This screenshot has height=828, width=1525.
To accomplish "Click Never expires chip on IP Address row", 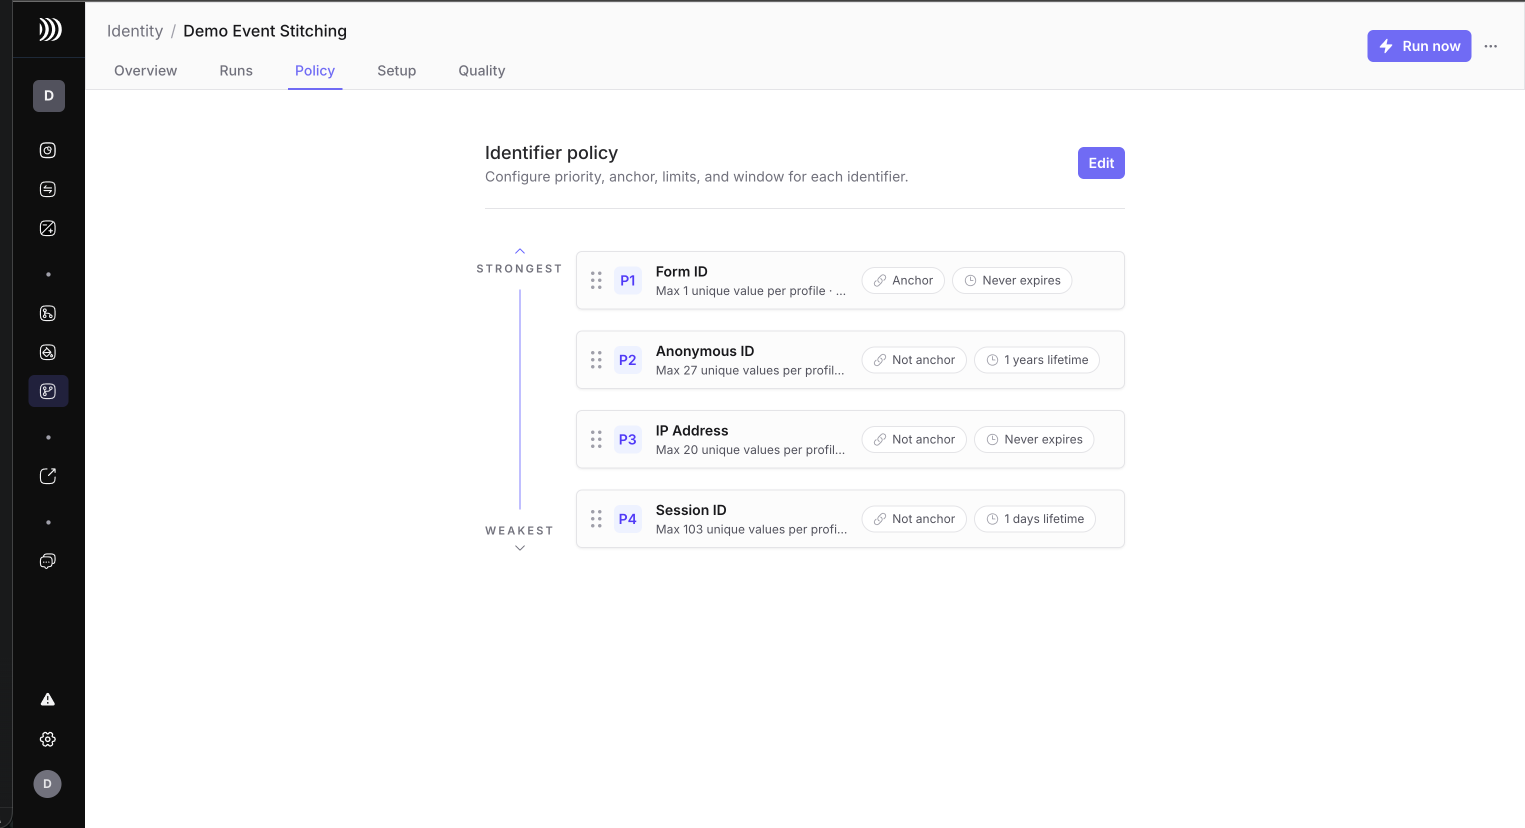I will [x=1034, y=439].
